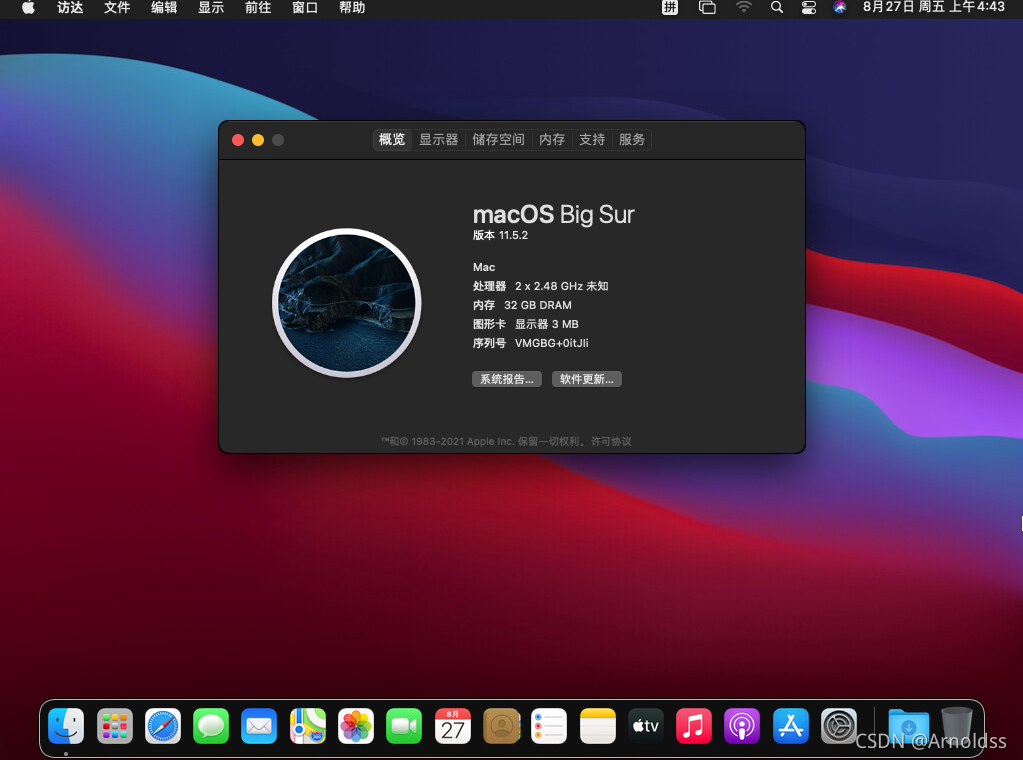Select the 概览 tab
Image resolution: width=1023 pixels, height=760 pixels.
coord(392,140)
